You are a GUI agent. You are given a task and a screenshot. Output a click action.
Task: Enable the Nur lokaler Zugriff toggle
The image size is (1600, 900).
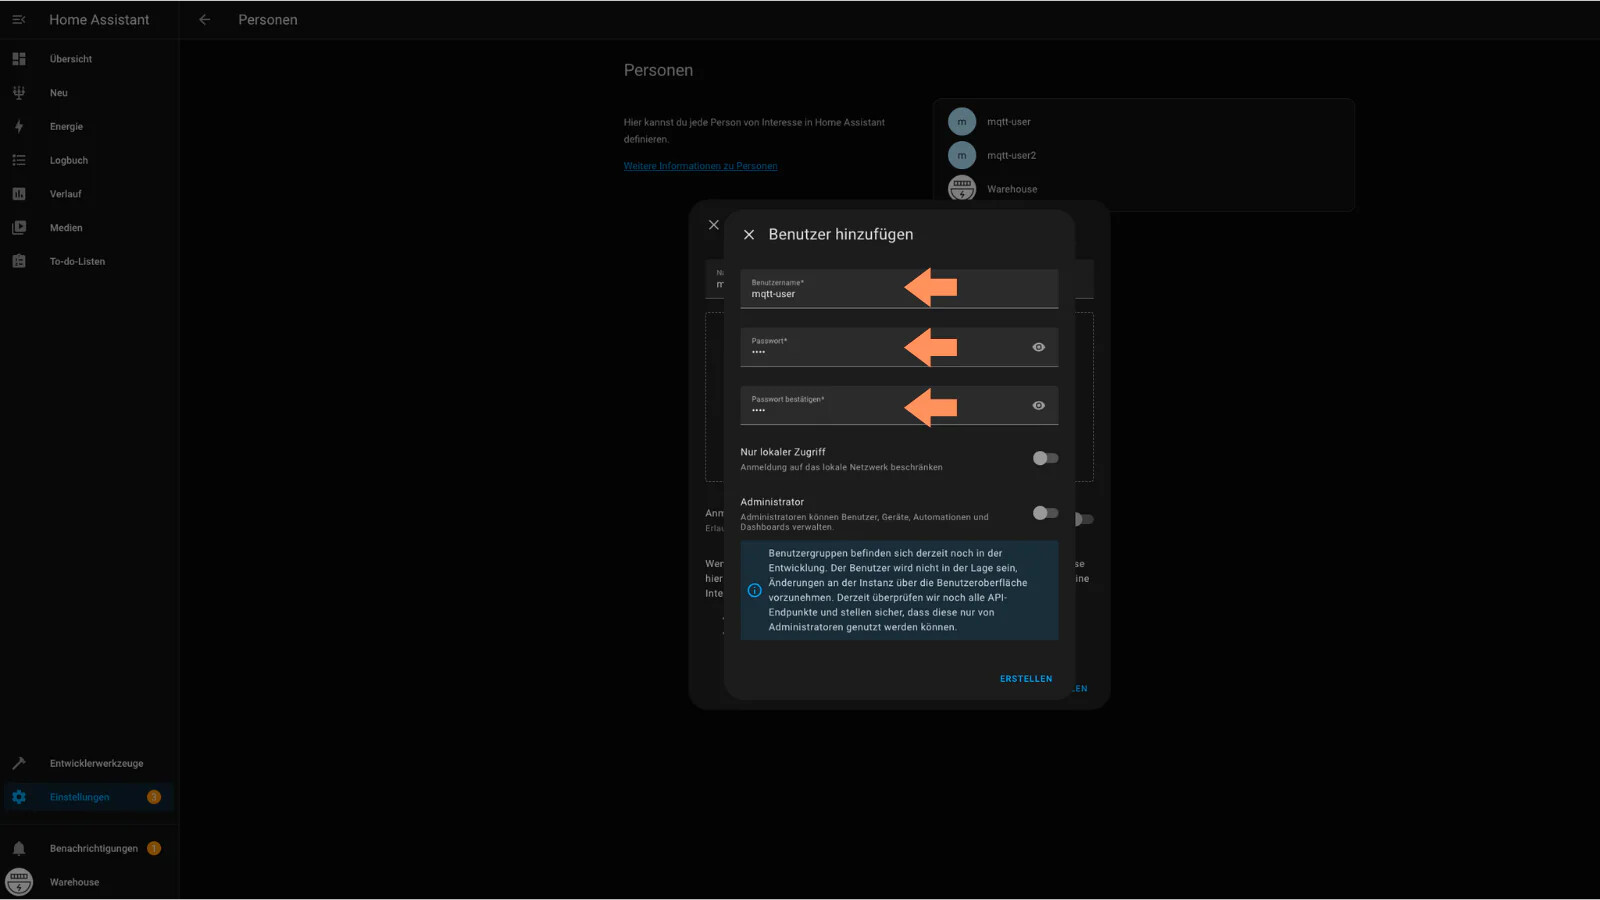(x=1045, y=458)
